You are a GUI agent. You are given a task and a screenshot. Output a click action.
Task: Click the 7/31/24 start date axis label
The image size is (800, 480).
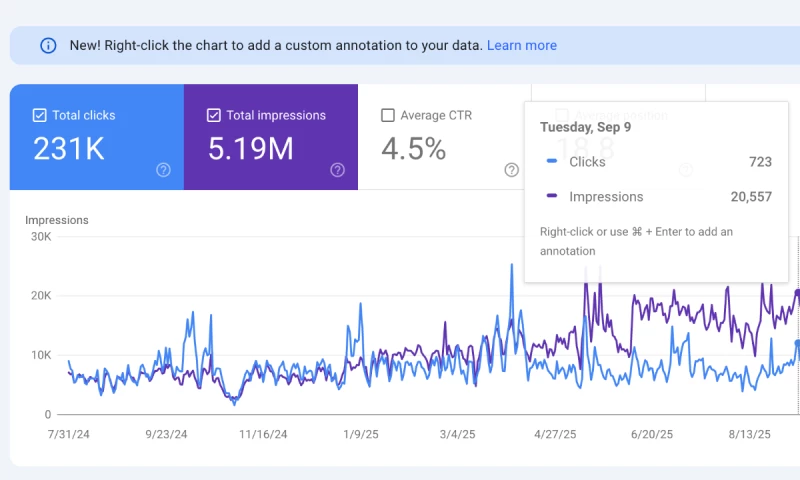tap(70, 435)
